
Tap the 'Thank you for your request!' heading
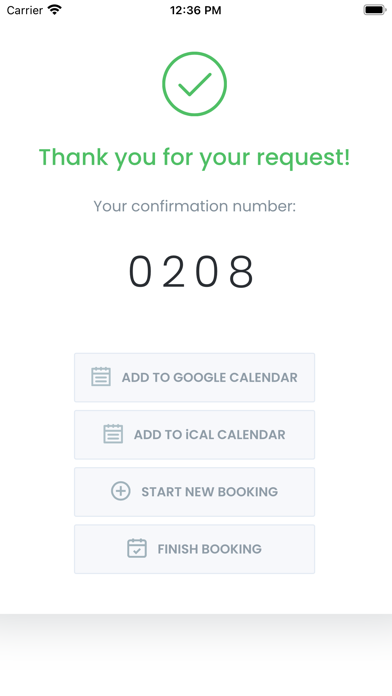194,158
